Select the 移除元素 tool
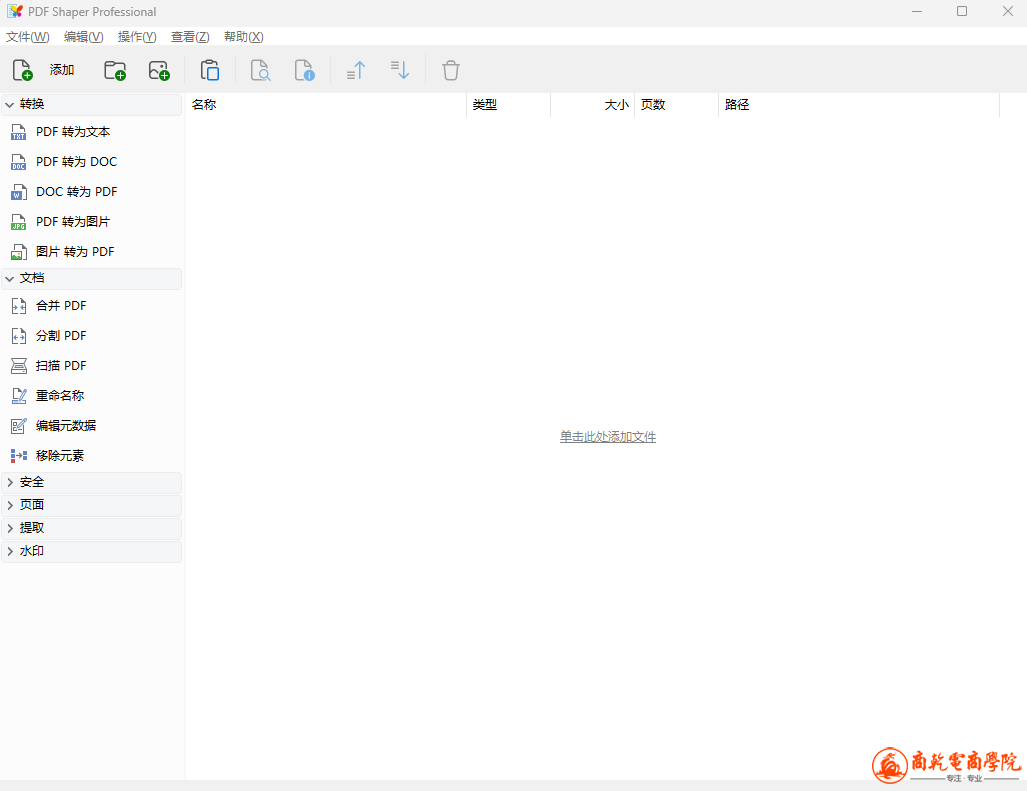 (x=60, y=456)
